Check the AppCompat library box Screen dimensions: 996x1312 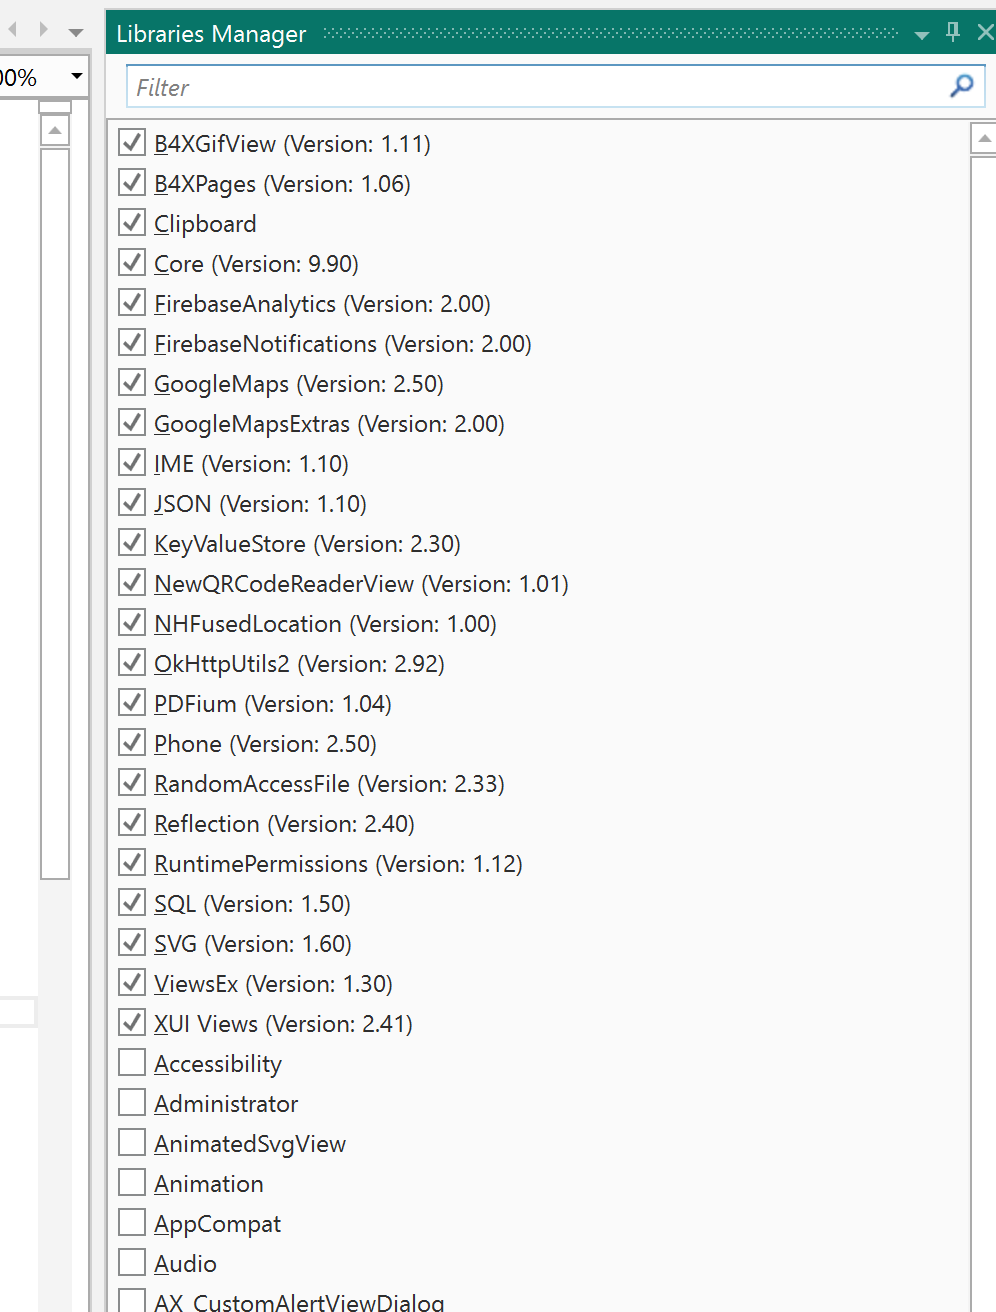pyautogui.click(x=132, y=1223)
